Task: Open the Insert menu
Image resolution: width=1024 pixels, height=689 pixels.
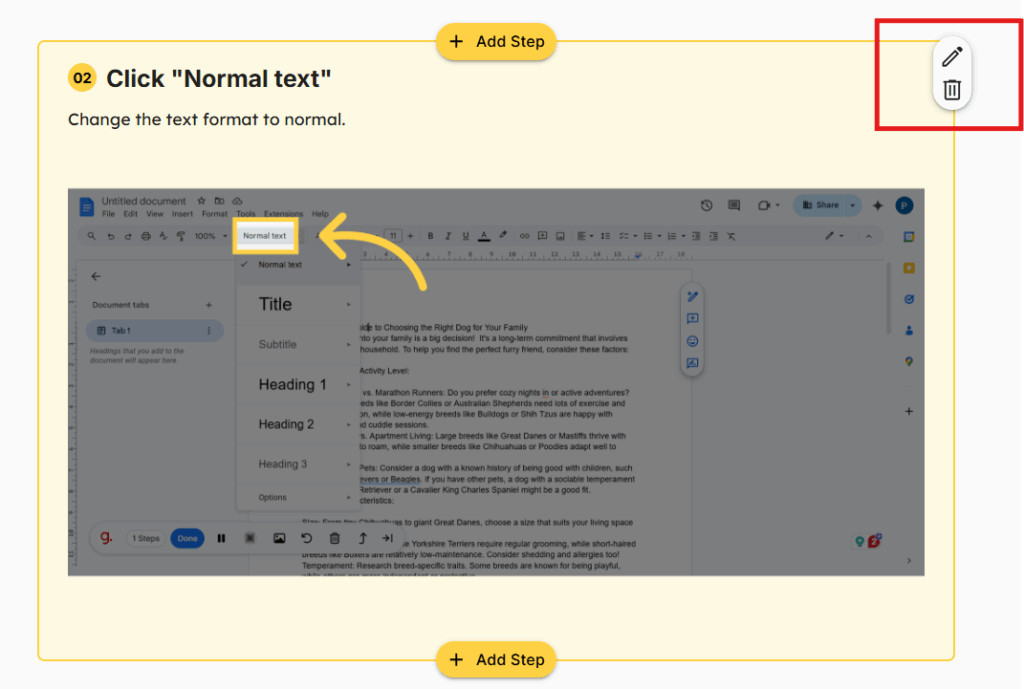Action: tap(182, 214)
